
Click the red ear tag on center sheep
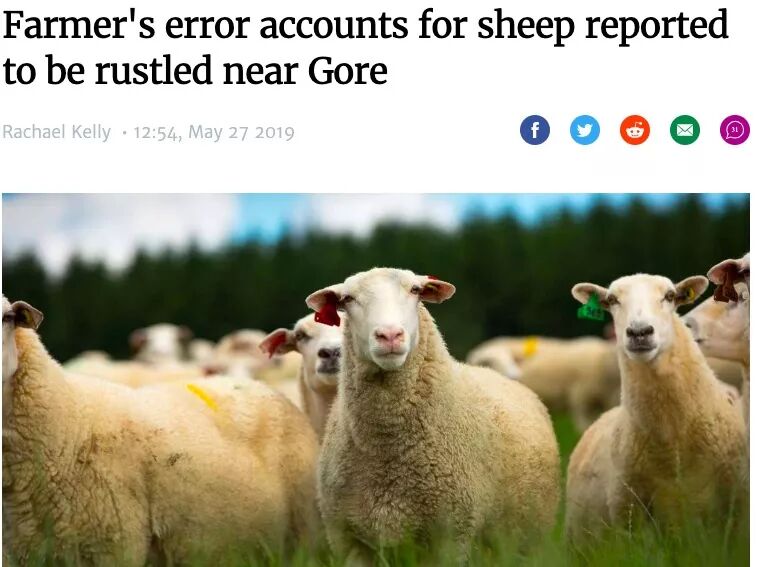(327, 313)
